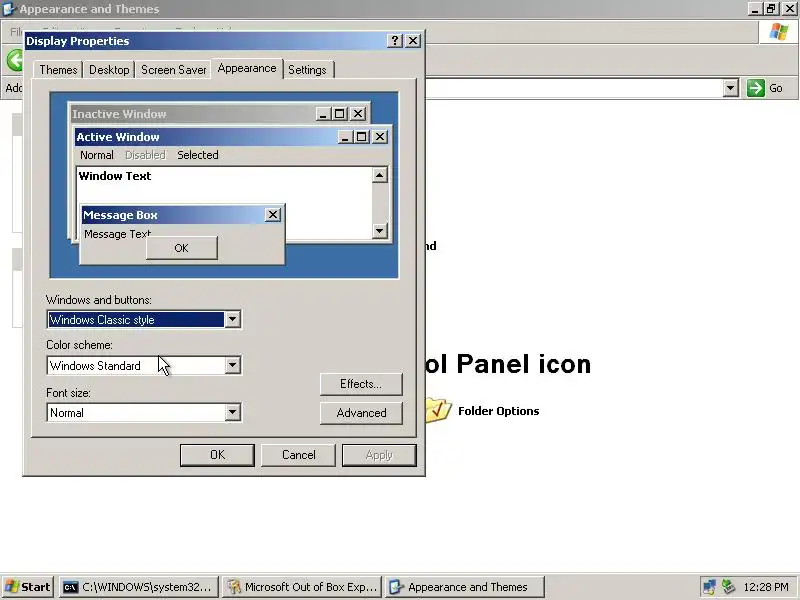Open Advanced appearance settings

click(361, 413)
